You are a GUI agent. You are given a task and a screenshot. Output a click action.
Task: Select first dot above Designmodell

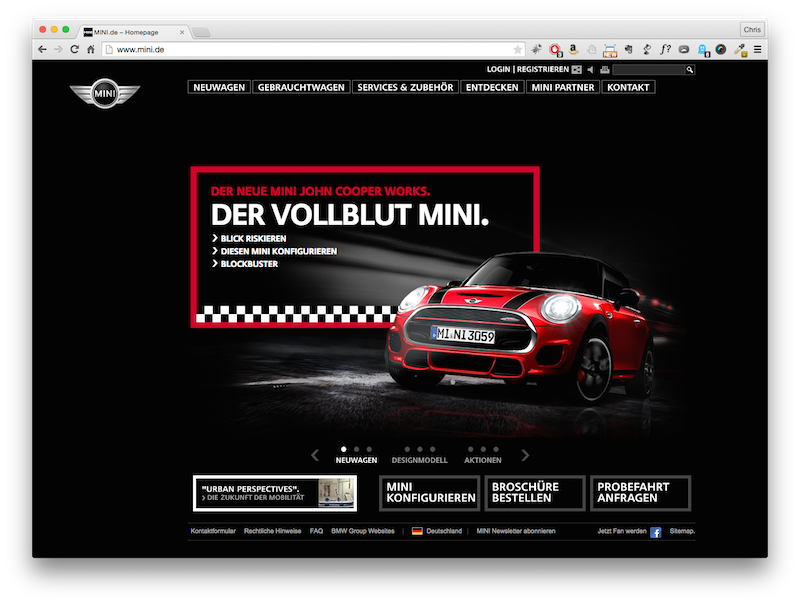pos(408,449)
